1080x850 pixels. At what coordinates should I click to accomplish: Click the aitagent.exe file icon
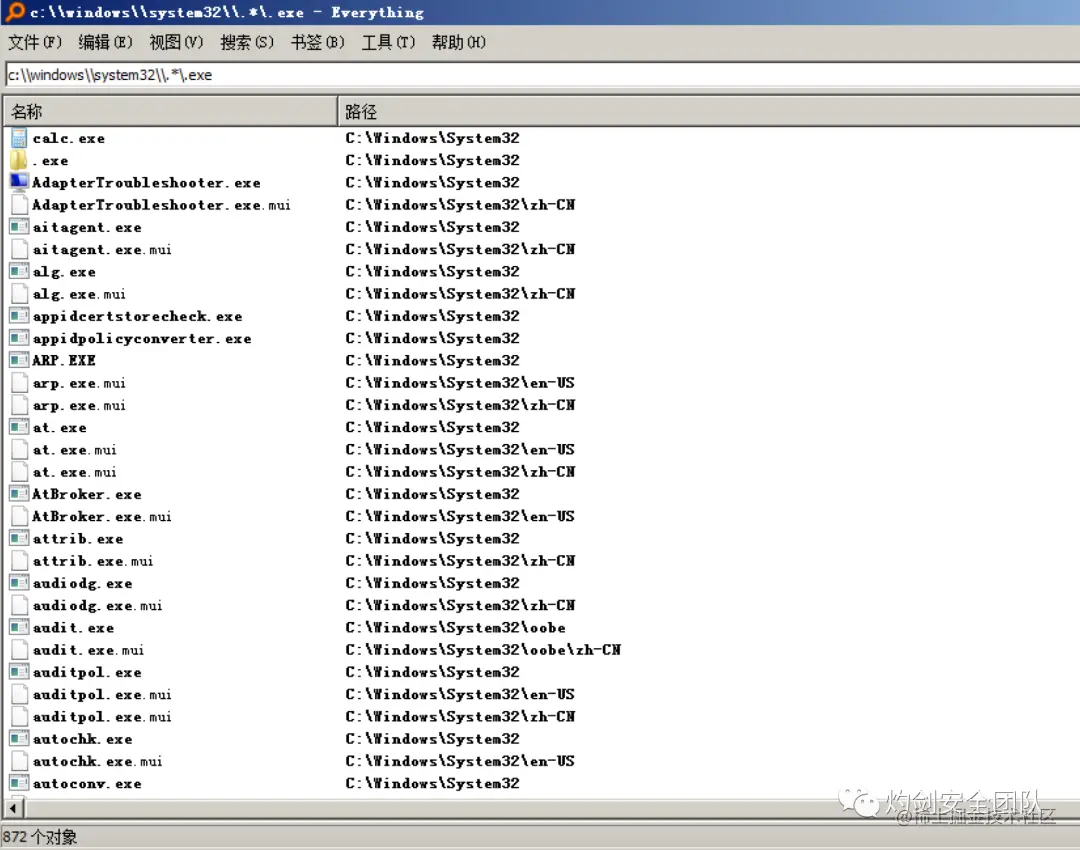tap(19, 227)
